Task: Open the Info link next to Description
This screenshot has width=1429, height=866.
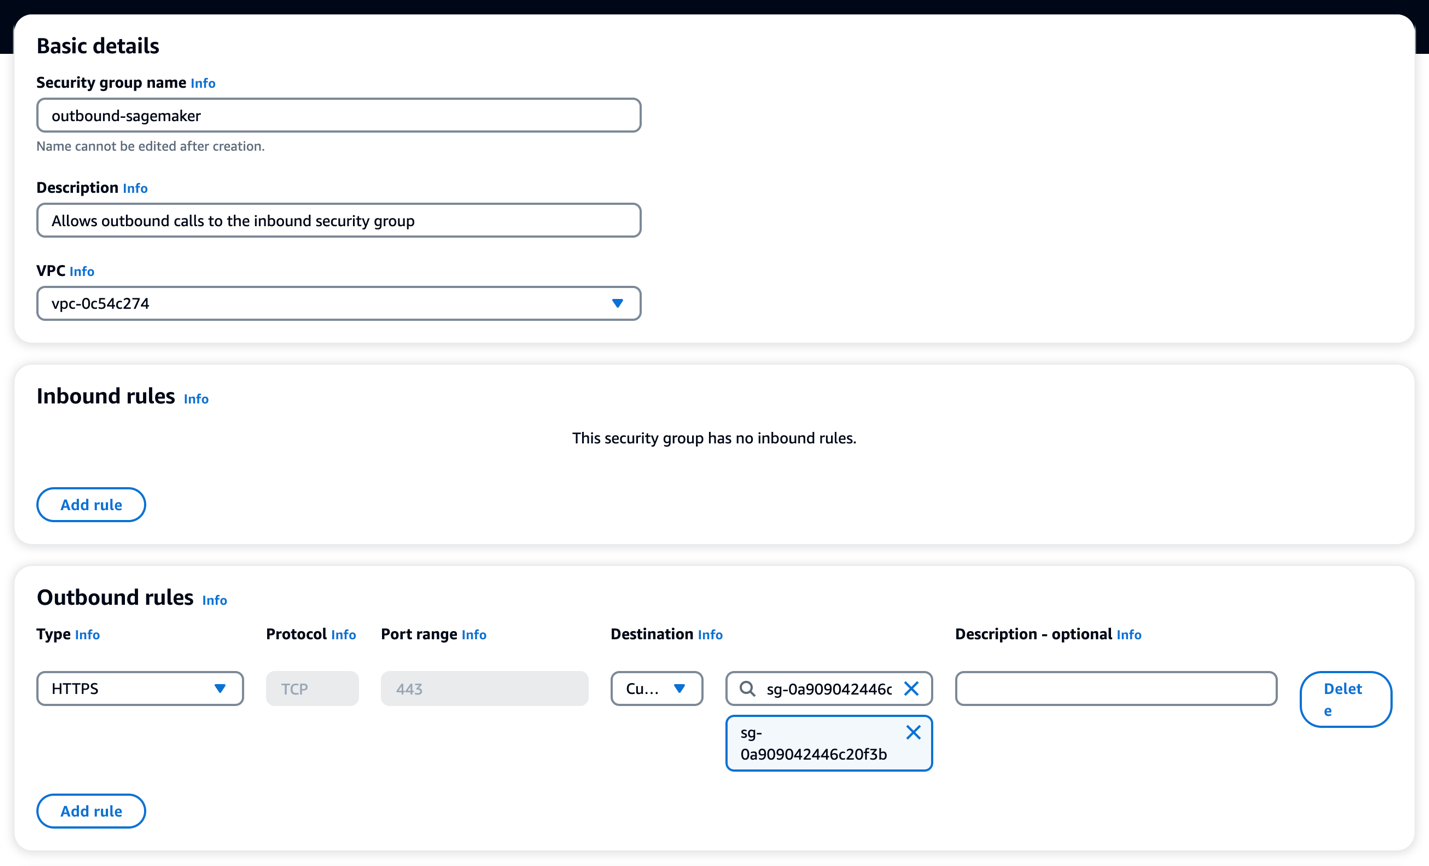Action: [x=135, y=188]
